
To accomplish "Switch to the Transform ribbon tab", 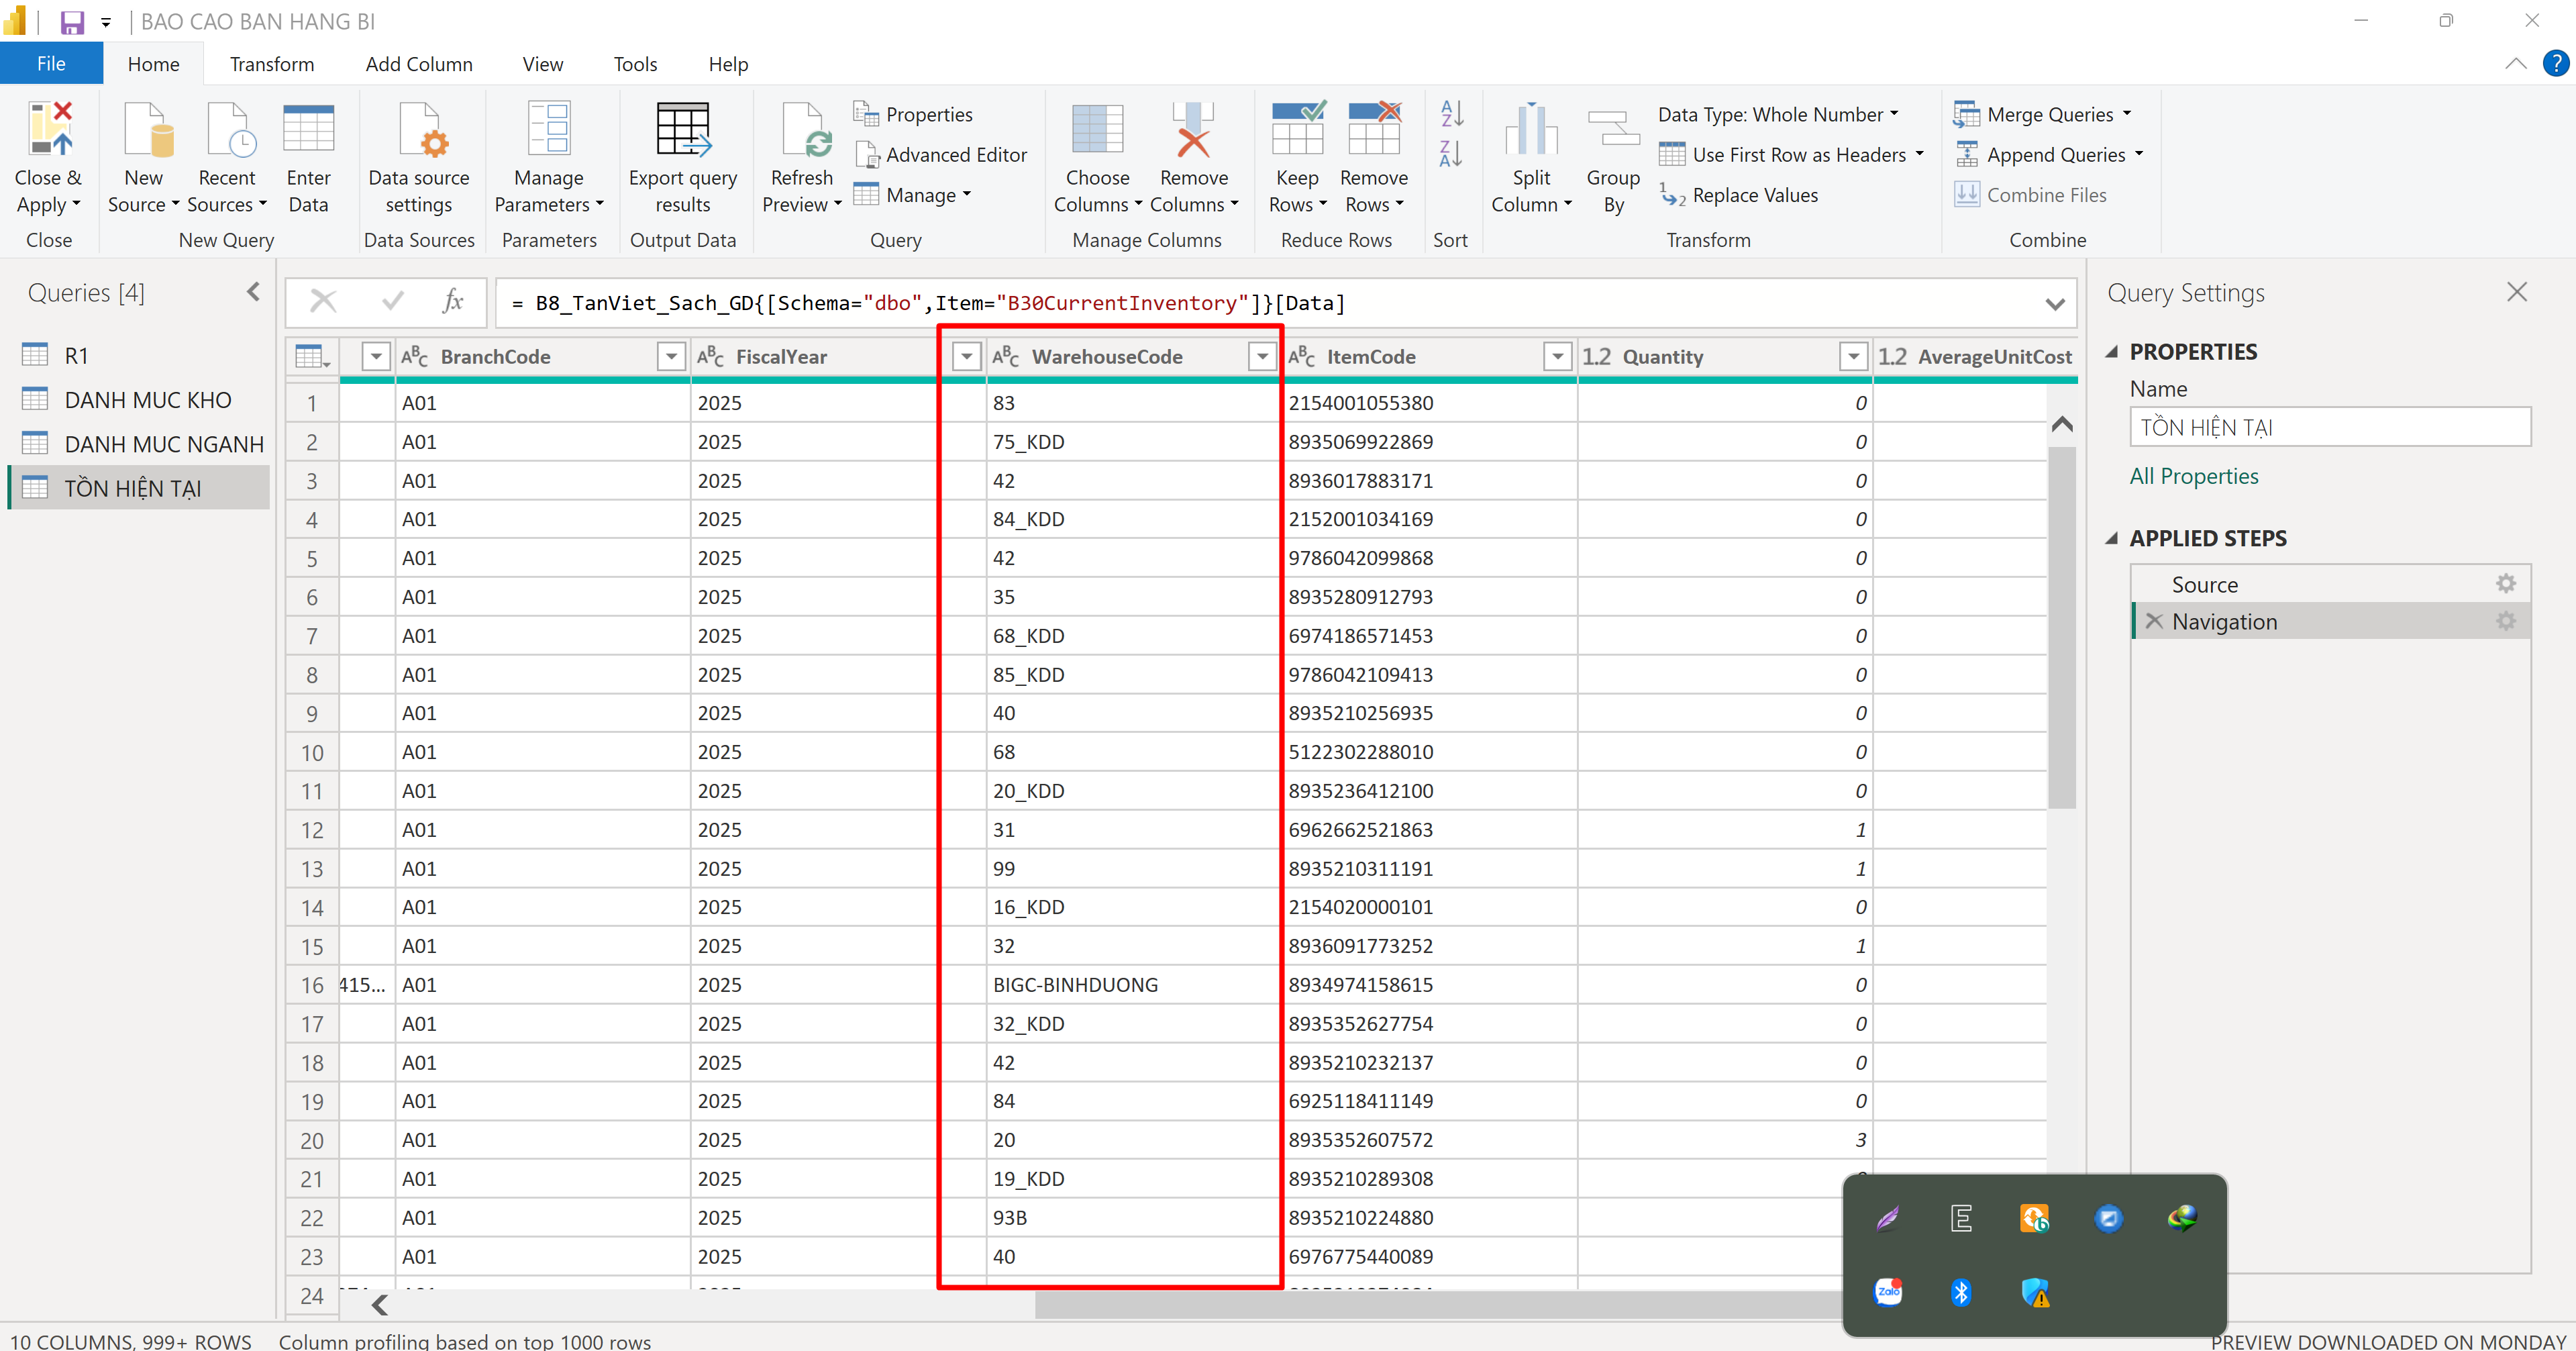I will (271, 64).
